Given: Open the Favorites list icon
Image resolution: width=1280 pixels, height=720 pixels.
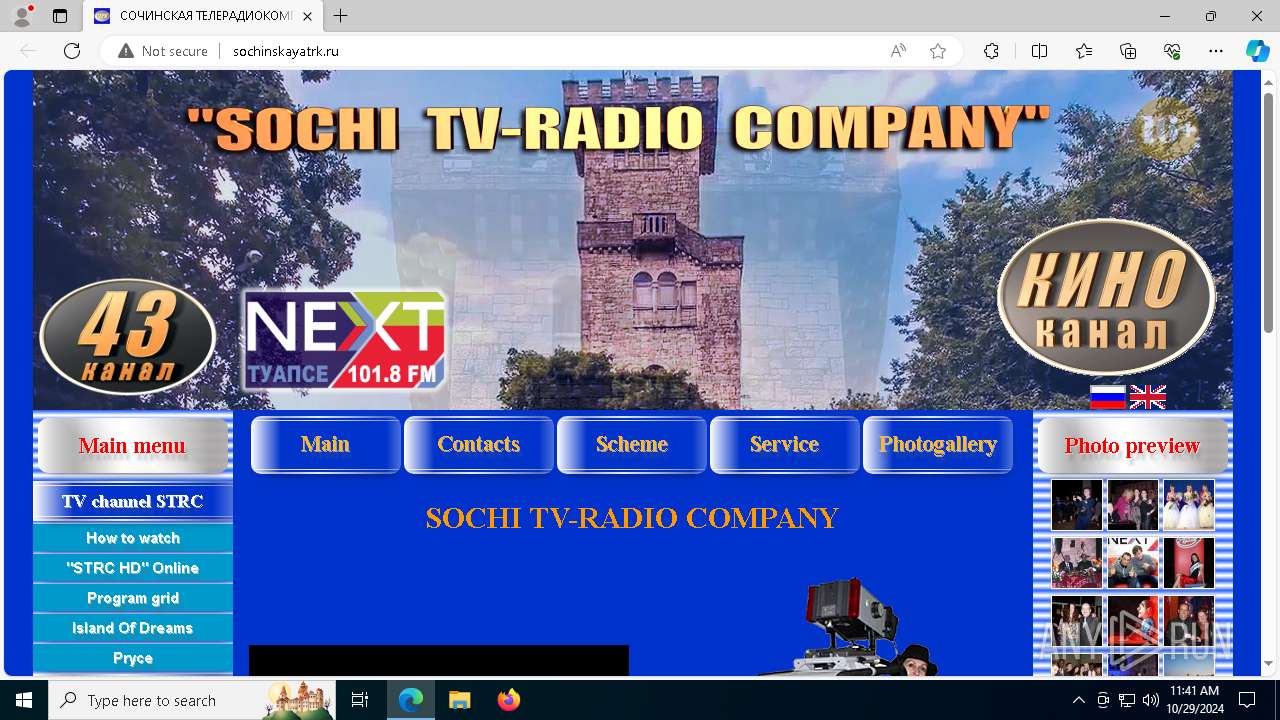Looking at the screenshot, I should [1084, 51].
